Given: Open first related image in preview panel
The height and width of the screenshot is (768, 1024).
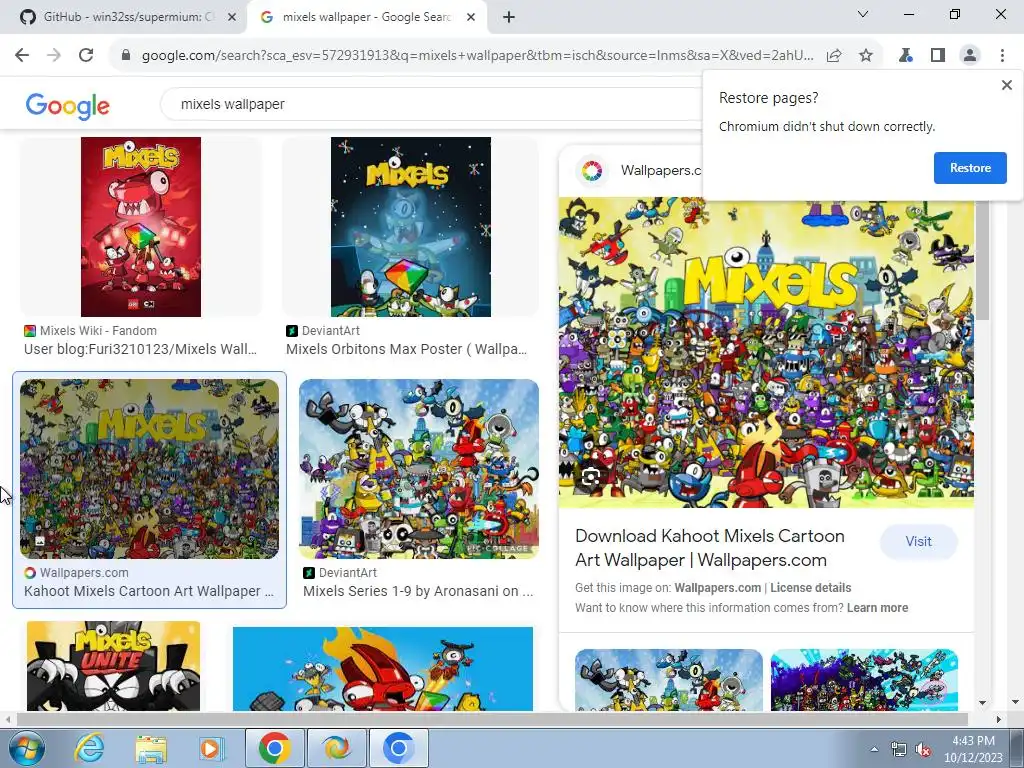Looking at the screenshot, I should 669,680.
